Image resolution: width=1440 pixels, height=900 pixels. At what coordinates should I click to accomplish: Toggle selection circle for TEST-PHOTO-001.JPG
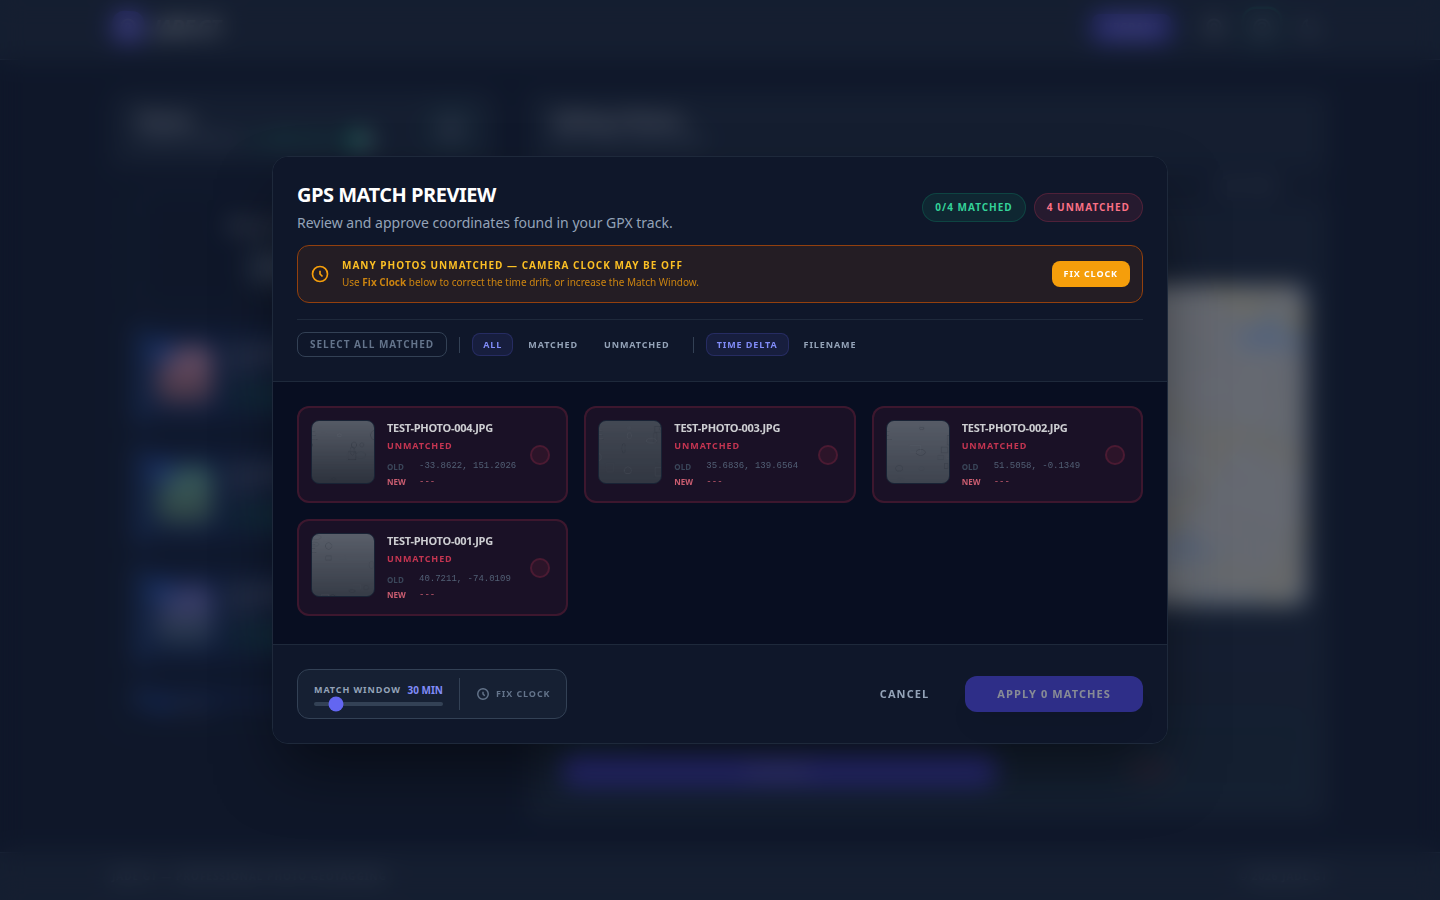(540, 568)
